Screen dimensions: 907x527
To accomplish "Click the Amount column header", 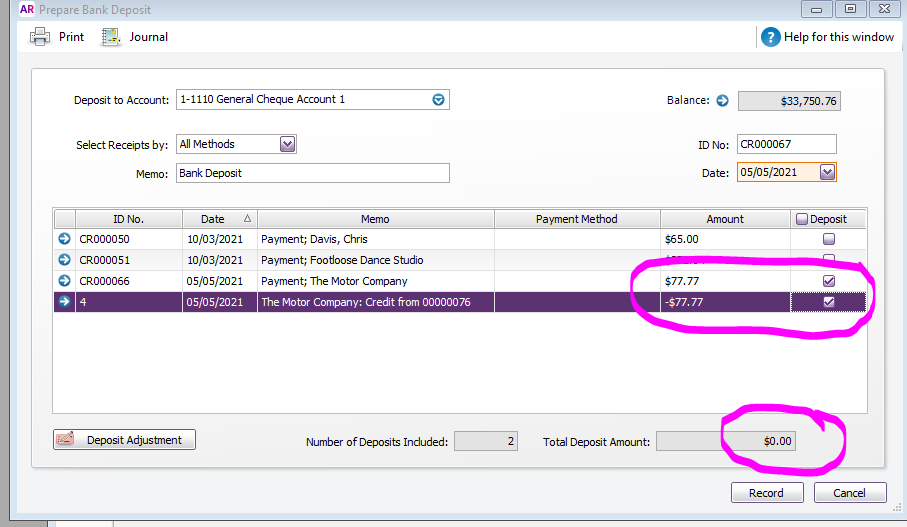I will point(725,219).
